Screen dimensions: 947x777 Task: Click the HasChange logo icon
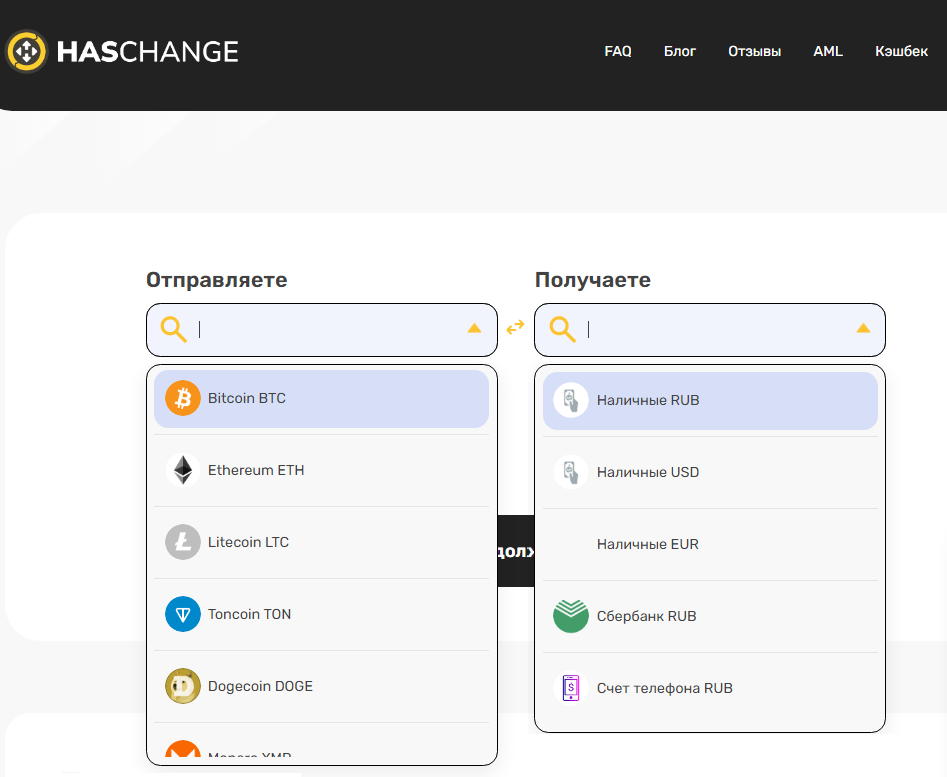tap(26, 51)
